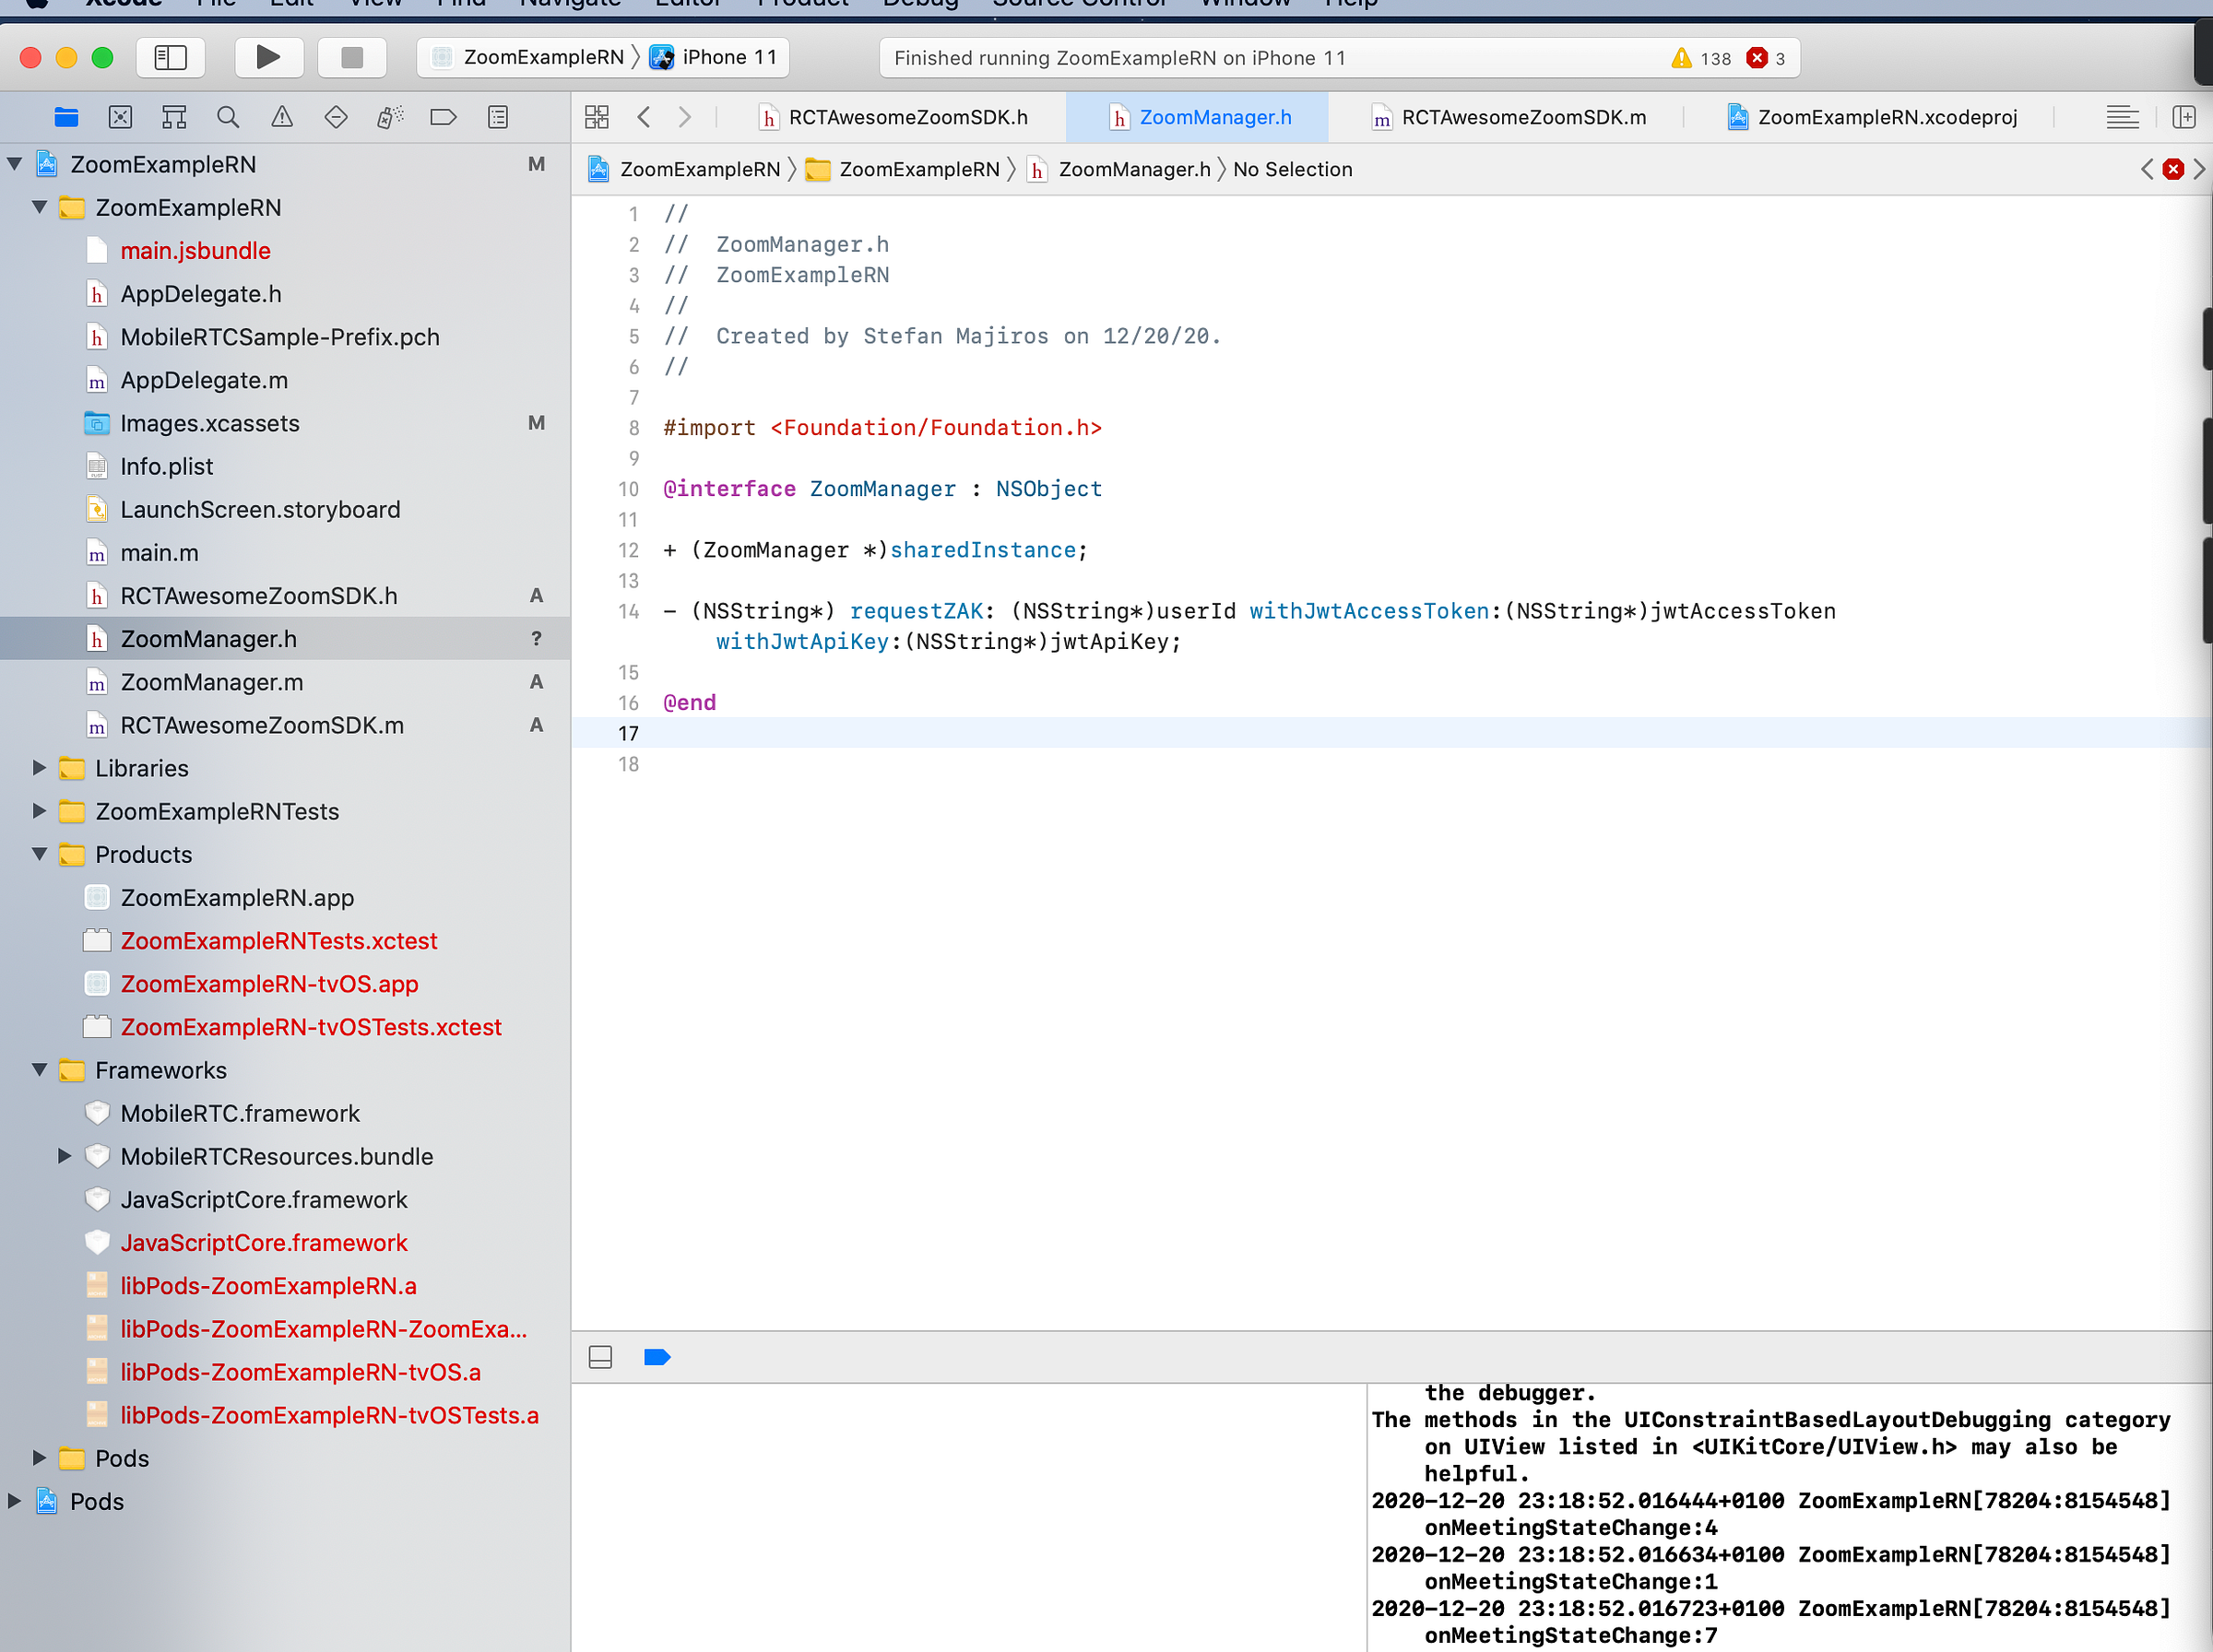Click the Run (play) button
This screenshot has width=2213, height=1652.
pyautogui.click(x=268, y=57)
